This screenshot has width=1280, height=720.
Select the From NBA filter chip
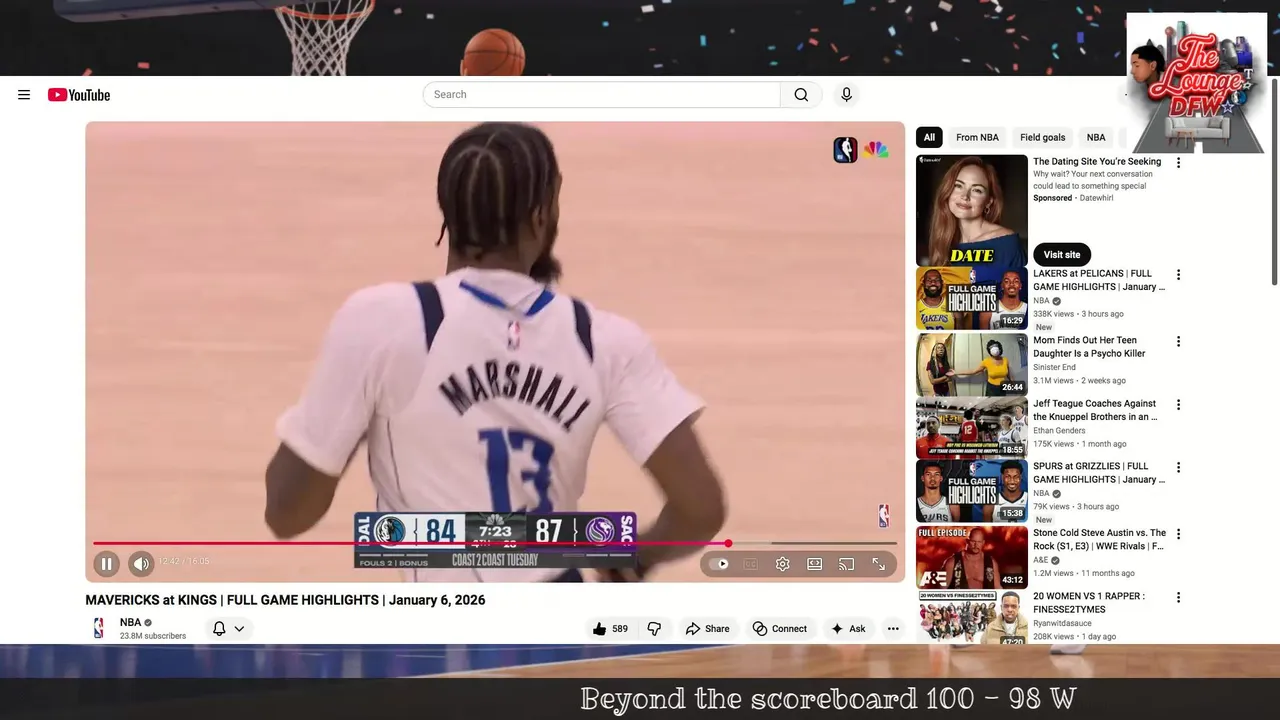977,138
